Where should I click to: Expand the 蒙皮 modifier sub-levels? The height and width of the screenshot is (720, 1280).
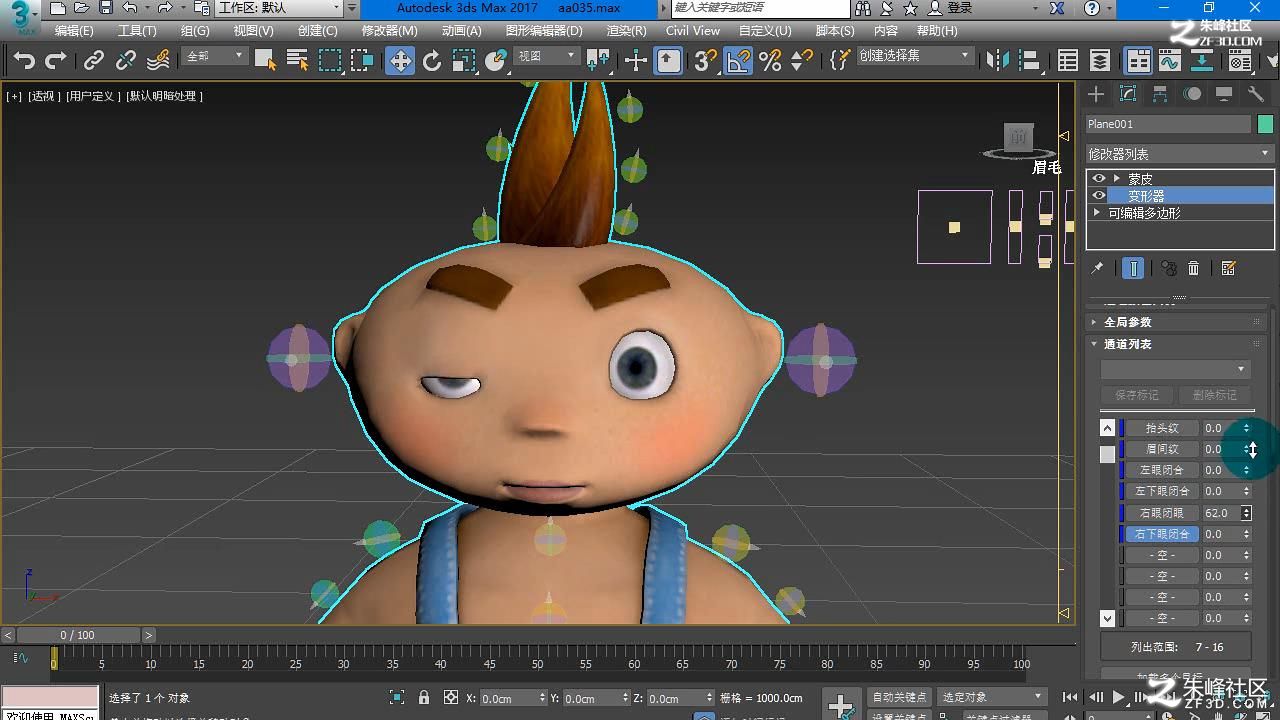(1117, 179)
